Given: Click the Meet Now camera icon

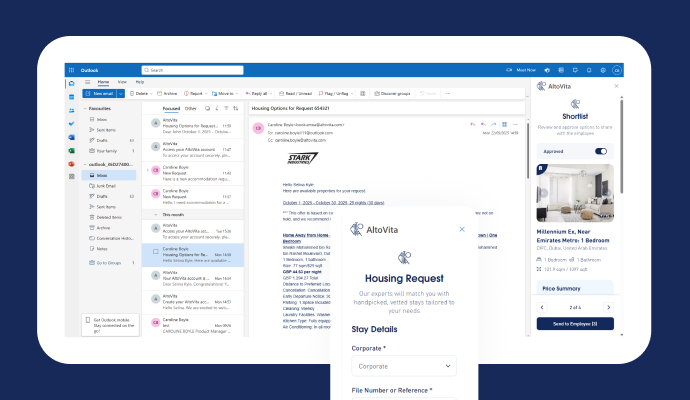Looking at the screenshot, I should [509, 70].
